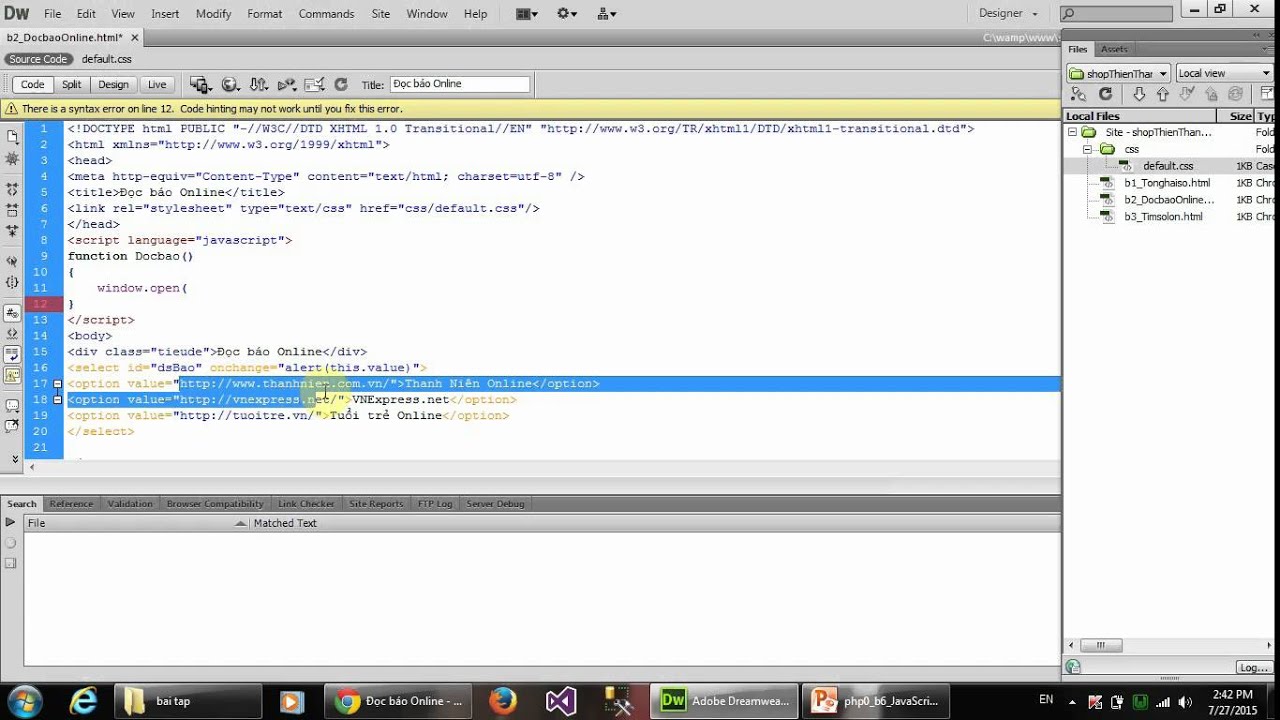Viewport: 1280px width, 720px height.
Task: Open Visual Studio from the taskbar
Action: (x=560, y=701)
